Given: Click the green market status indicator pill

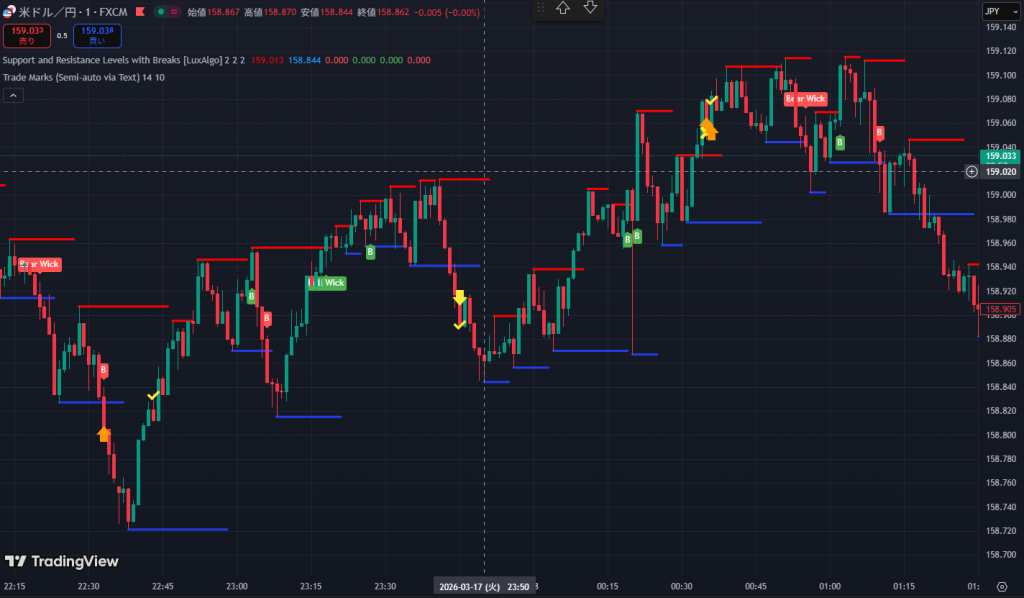Looking at the screenshot, I should [160, 12].
